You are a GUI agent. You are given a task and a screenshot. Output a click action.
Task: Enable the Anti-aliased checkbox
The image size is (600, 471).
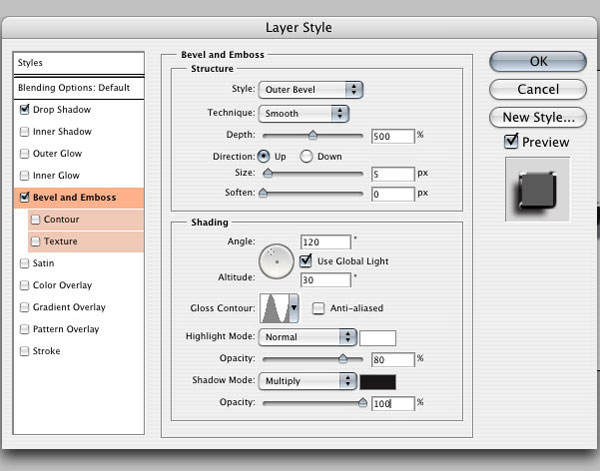click(x=319, y=308)
